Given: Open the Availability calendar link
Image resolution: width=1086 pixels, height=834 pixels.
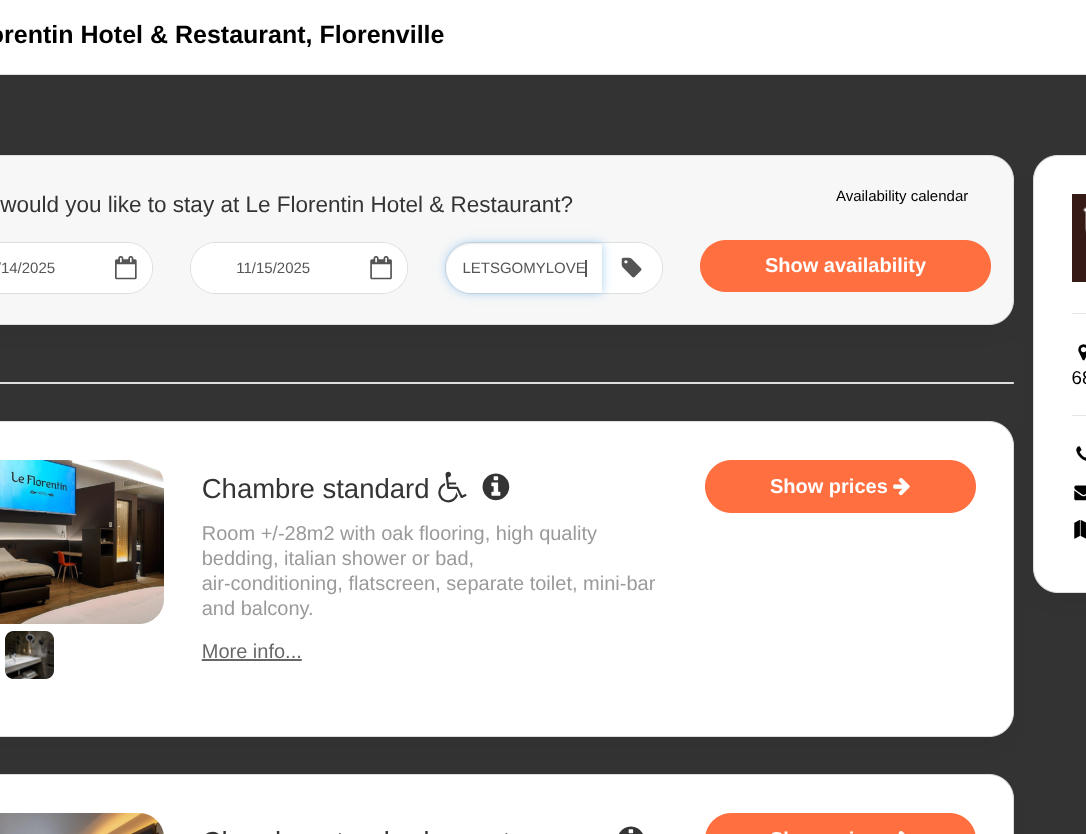Looking at the screenshot, I should coord(901,196).
